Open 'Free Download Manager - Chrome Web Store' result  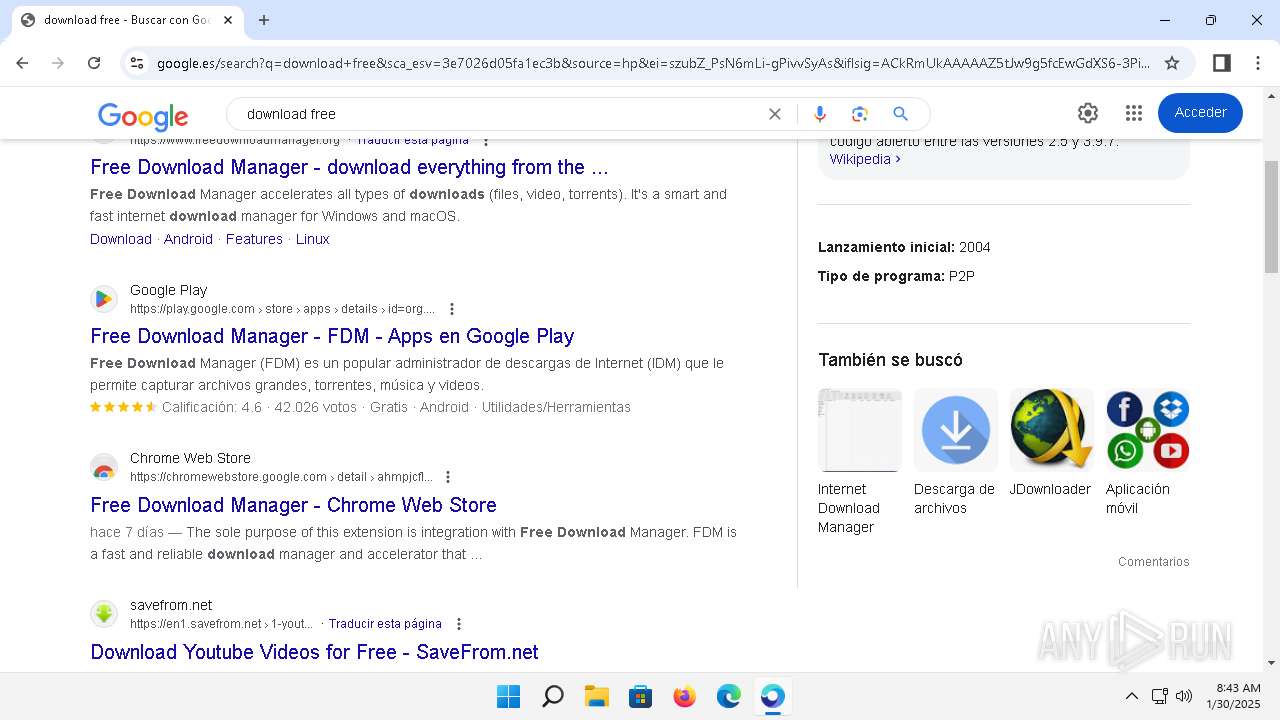[x=293, y=505]
